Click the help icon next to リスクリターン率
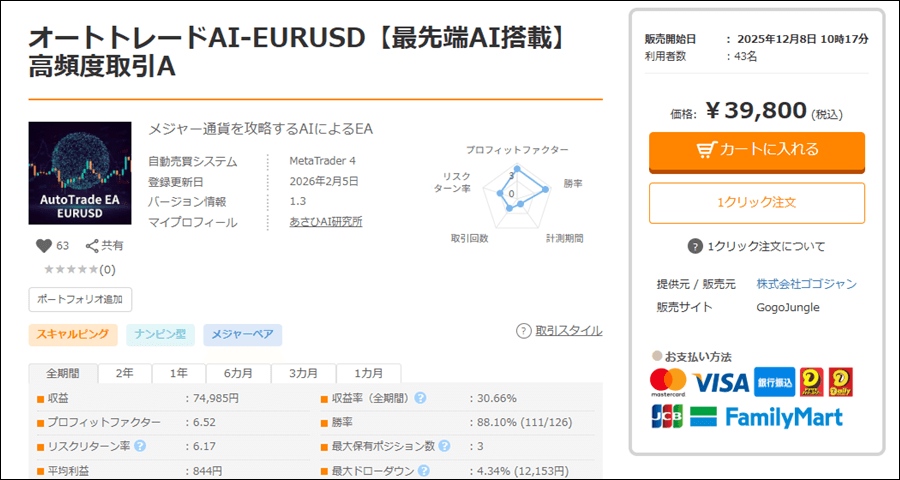 [140, 446]
